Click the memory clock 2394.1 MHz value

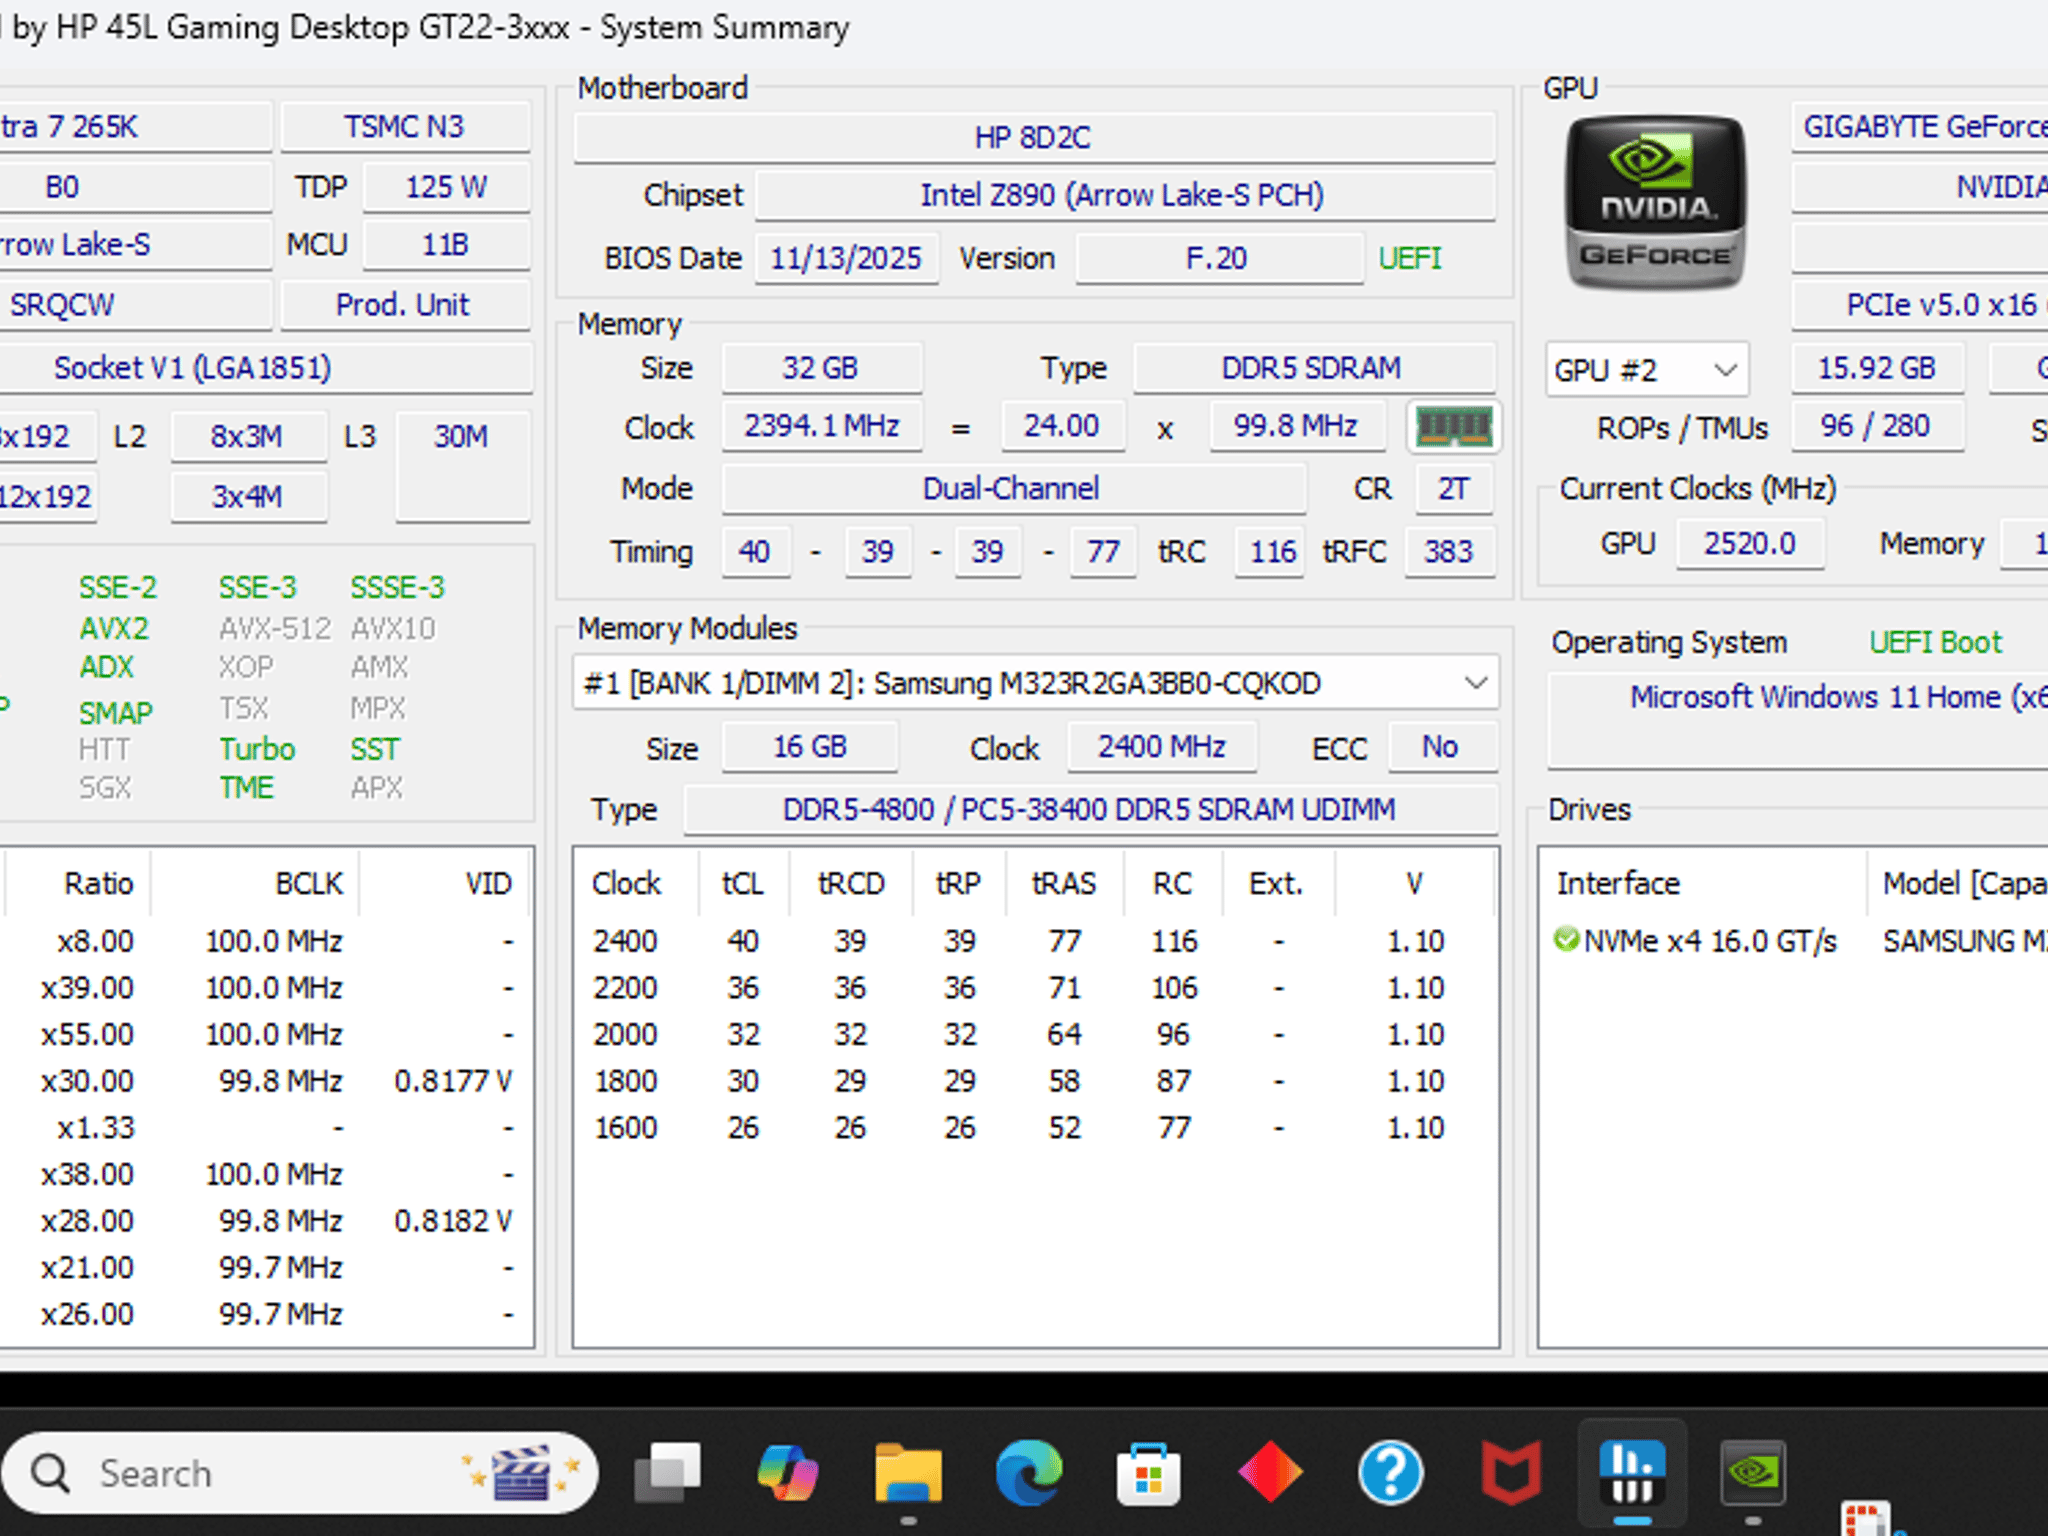pyautogui.click(x=821, y=426)
